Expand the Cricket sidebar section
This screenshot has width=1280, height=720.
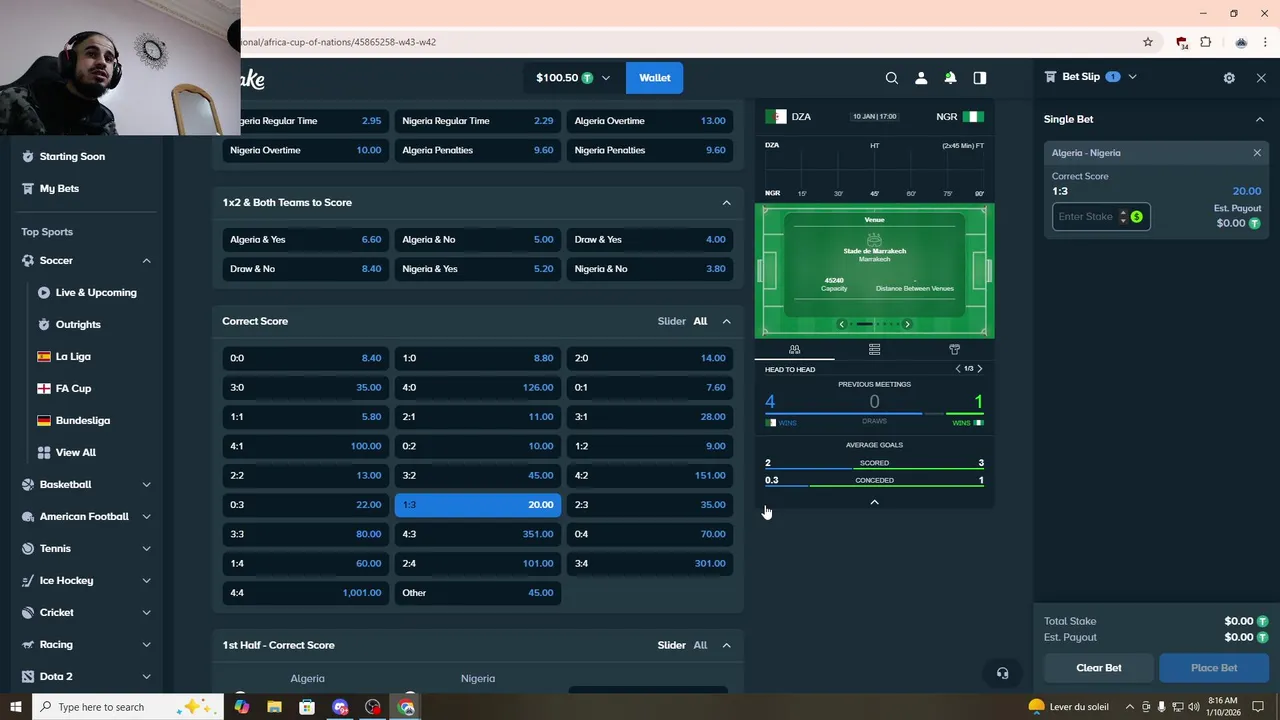[146, 612]
